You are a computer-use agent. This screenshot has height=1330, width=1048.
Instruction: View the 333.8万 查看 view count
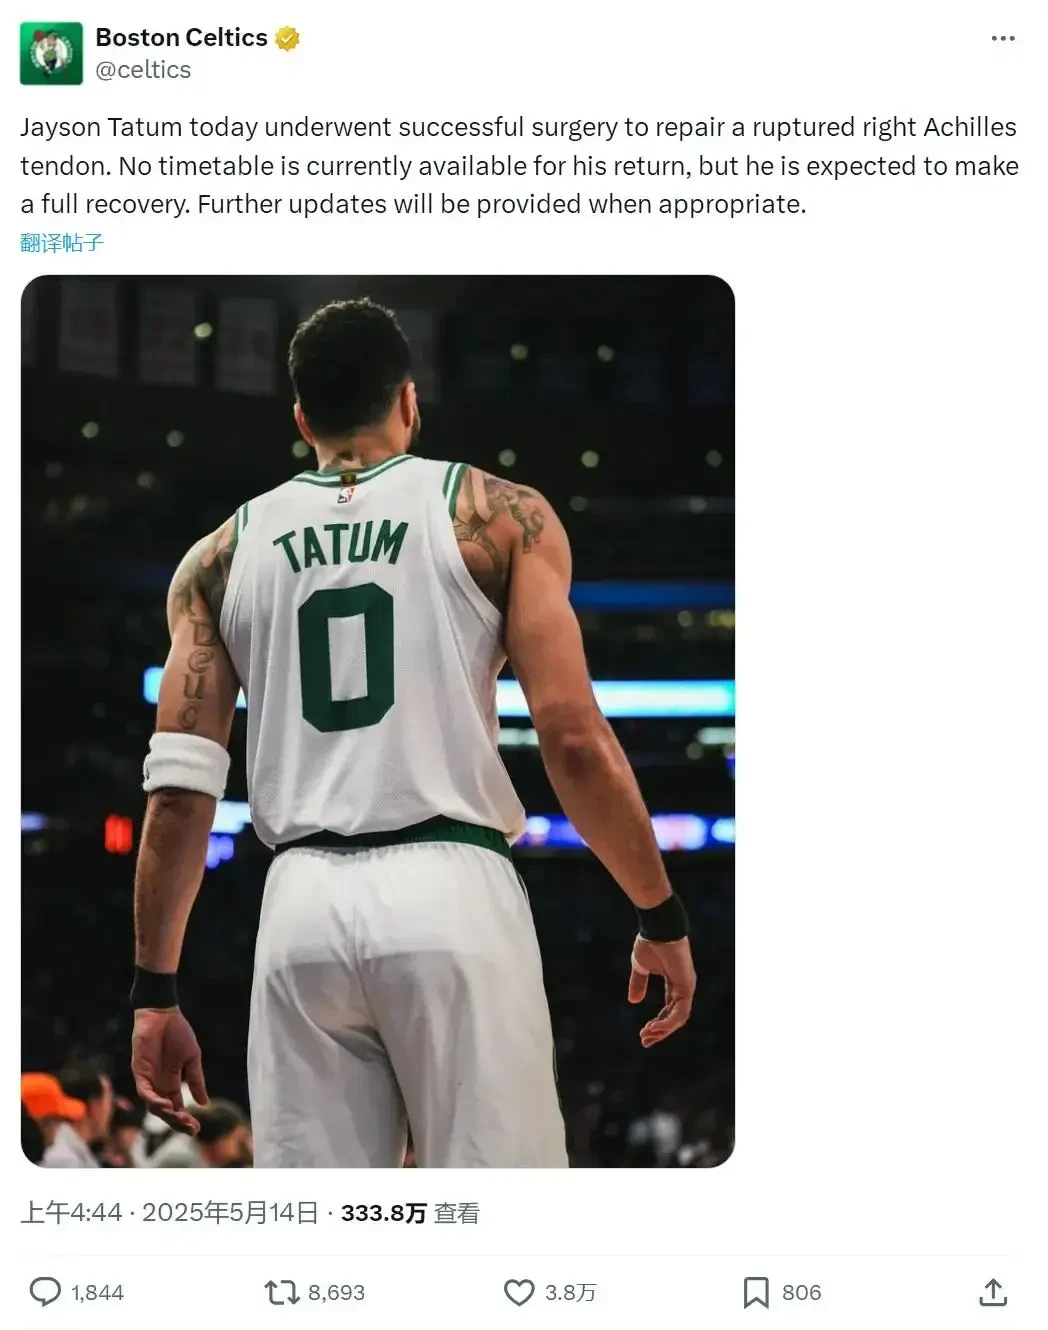(410, 1213)
